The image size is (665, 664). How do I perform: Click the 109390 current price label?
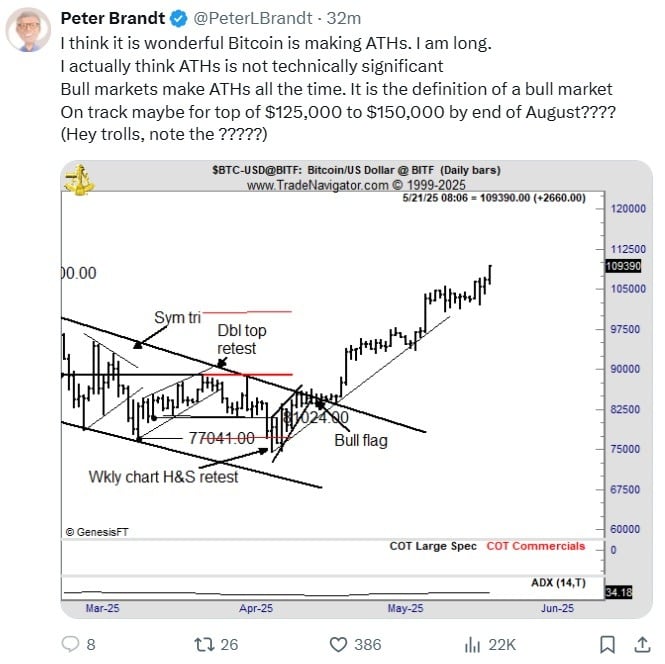[623, 266]
